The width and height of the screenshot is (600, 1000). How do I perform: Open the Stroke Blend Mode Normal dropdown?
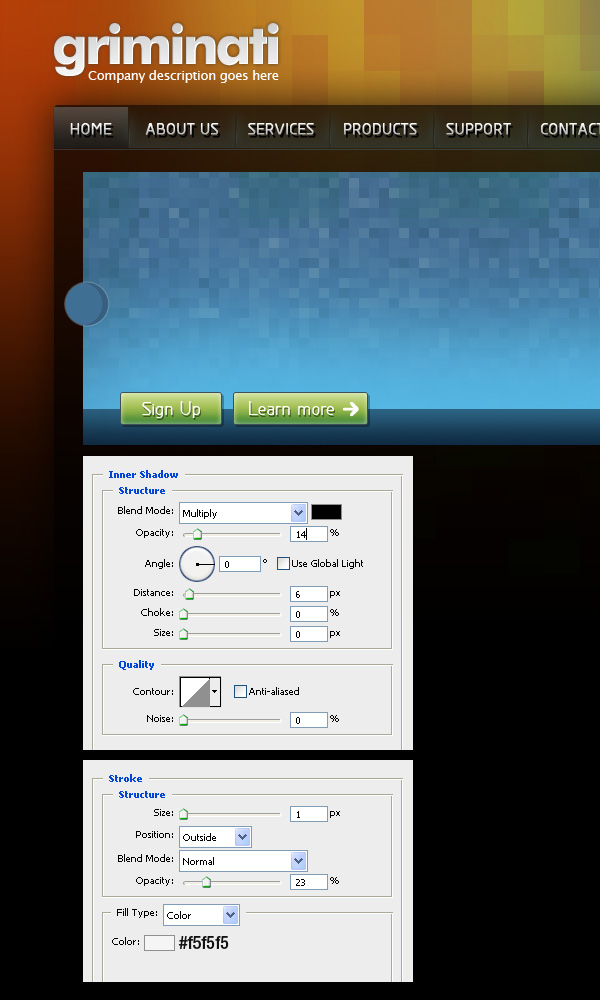(243, 861)
